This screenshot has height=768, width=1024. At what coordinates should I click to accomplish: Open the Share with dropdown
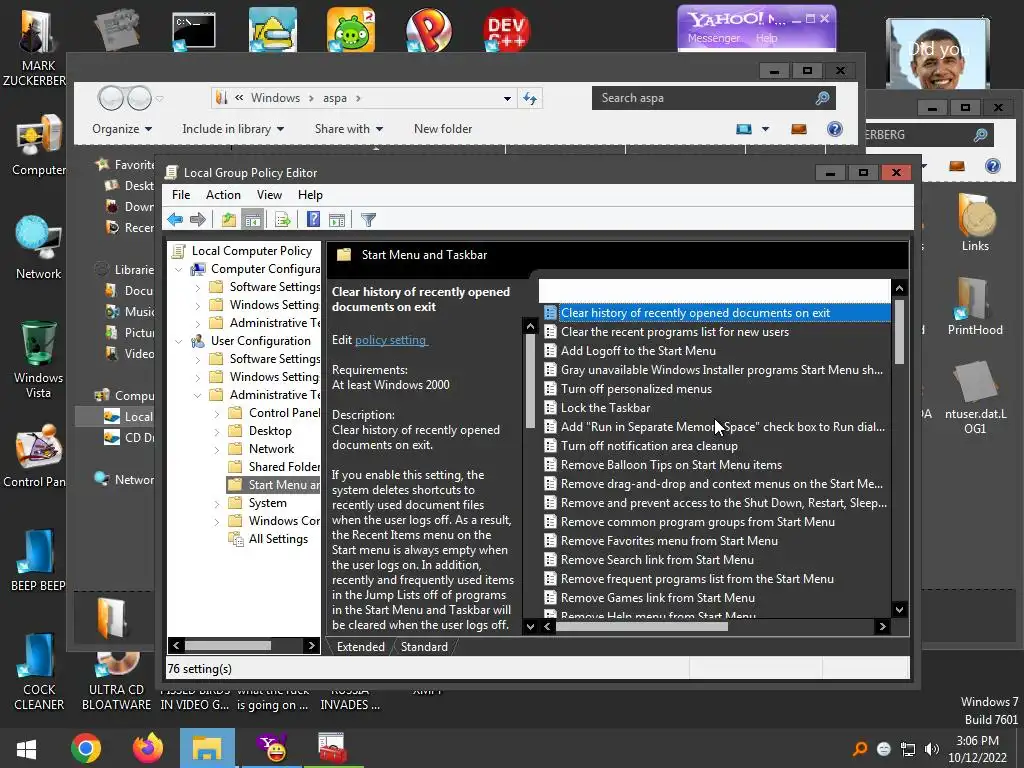349,129
